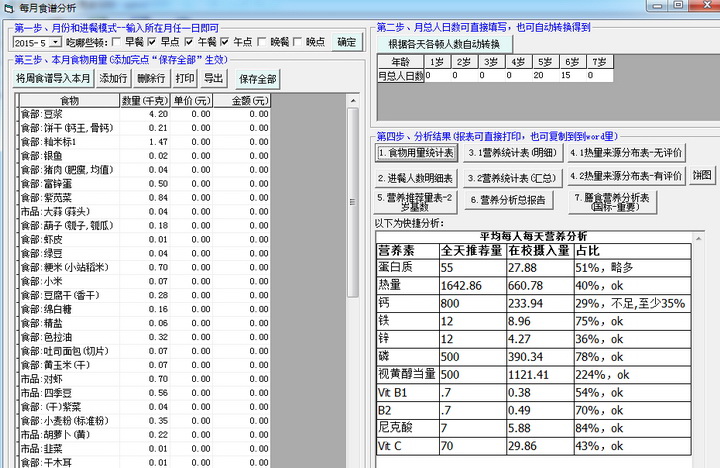The image size is (720, 468).
Task: Click the 保存全部 button
Action: tap(258, 79)
